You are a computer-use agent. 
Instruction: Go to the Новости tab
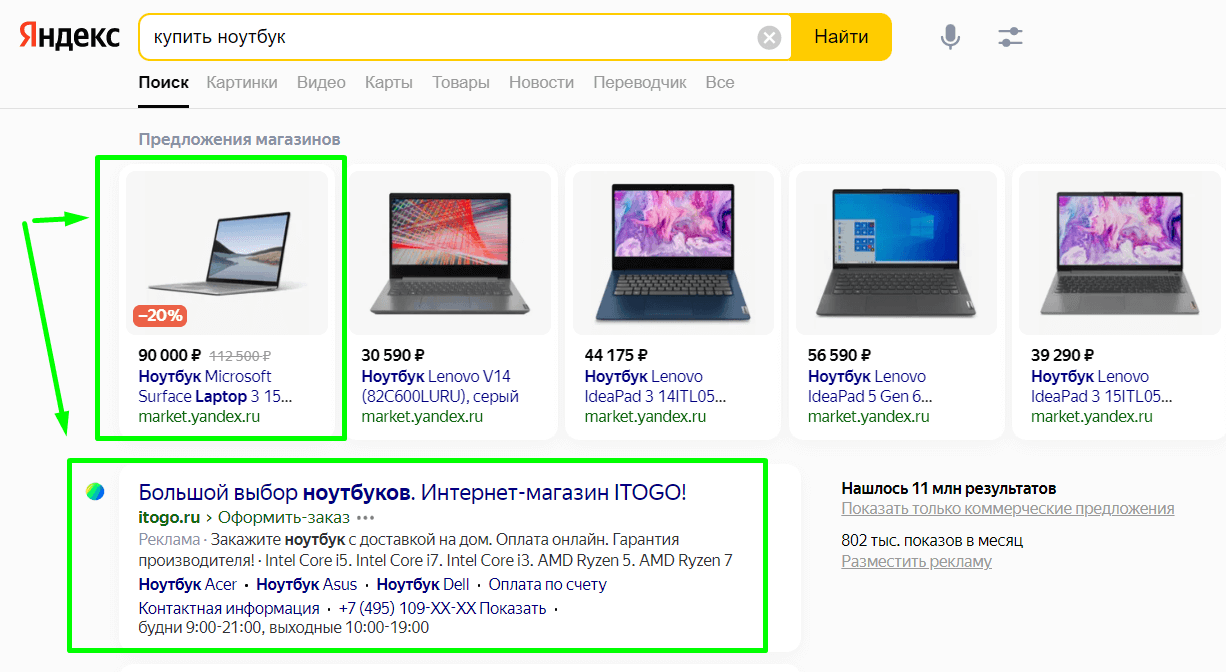(x=541, y=83)
